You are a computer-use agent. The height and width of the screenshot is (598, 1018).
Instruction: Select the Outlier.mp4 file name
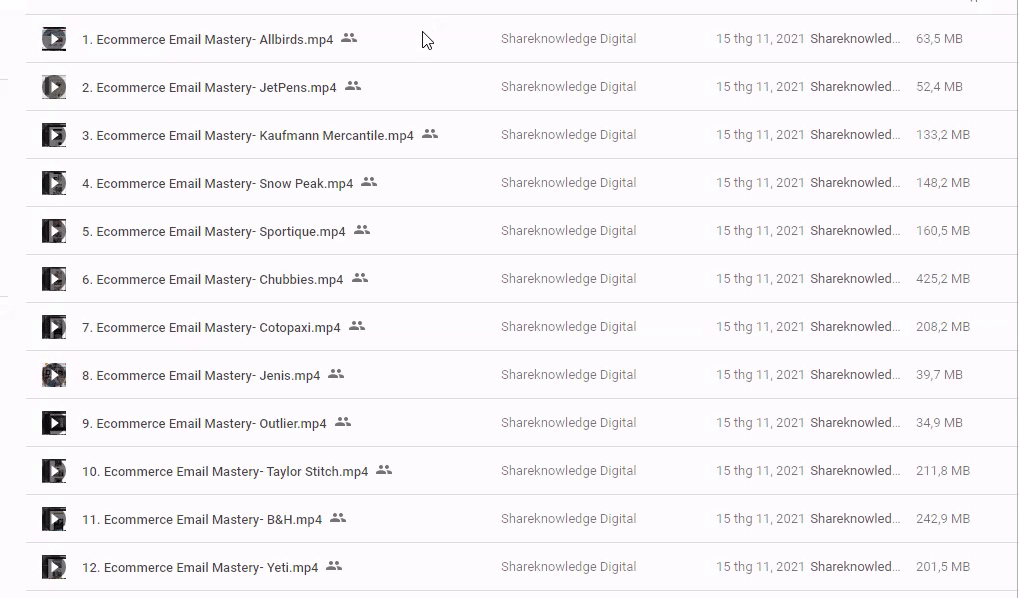coord(204,424)
